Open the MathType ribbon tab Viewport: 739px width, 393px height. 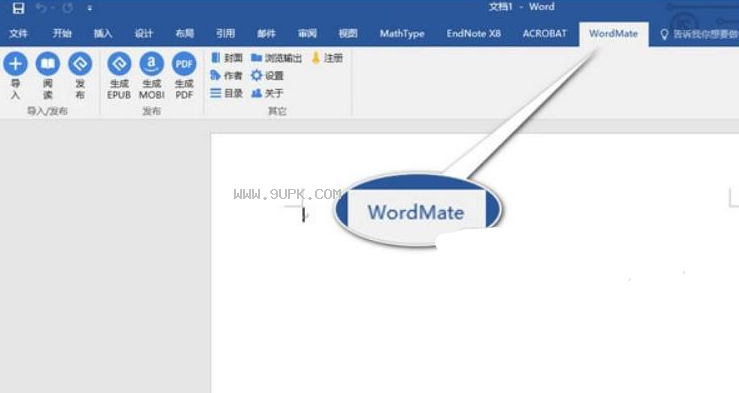point(402,33)
